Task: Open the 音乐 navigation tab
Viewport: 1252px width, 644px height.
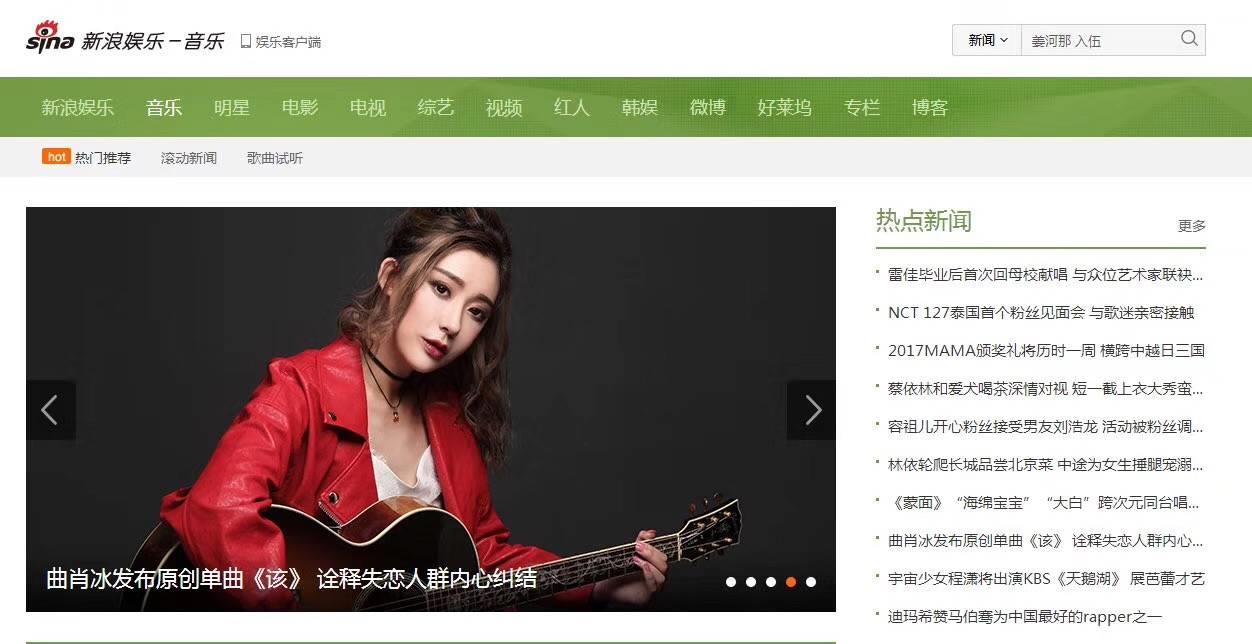Action: click(x=164, y=107)
